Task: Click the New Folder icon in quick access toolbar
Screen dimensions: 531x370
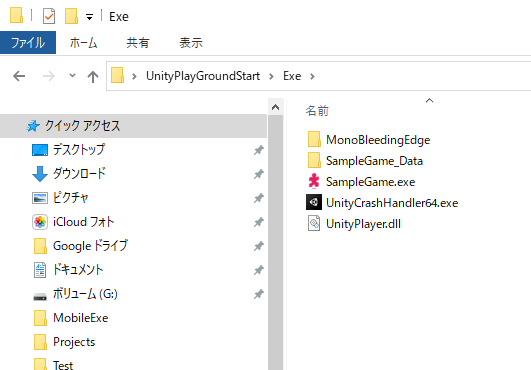Action: 71,16
